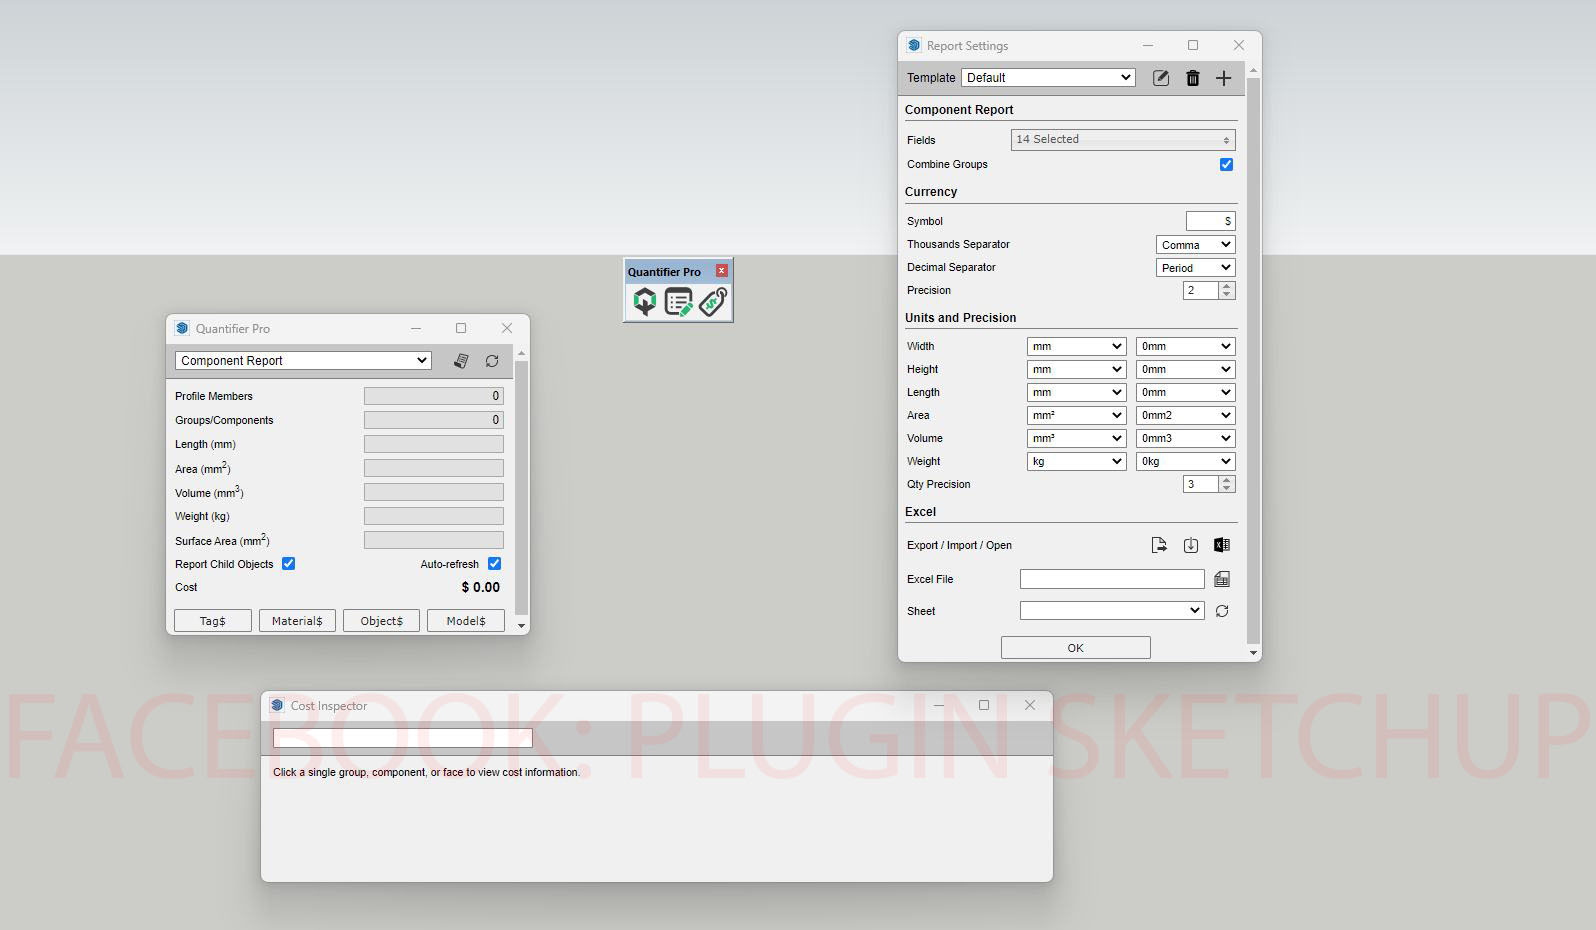This screenshot has height=930, width=1596.
Task: Open the report in Excel
Action: click(1222, 545)
